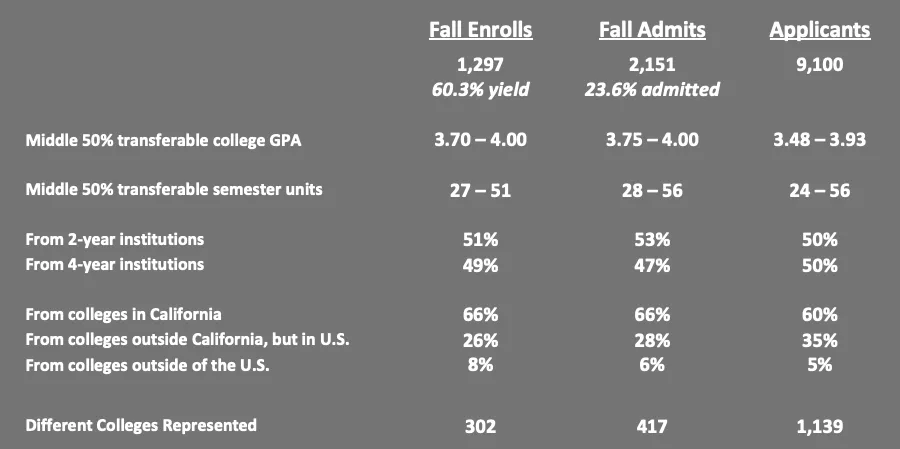Viewport: 900px width, 449px height.
Task: Click the 1,139 colleges represented value
Action: [819, 426]
